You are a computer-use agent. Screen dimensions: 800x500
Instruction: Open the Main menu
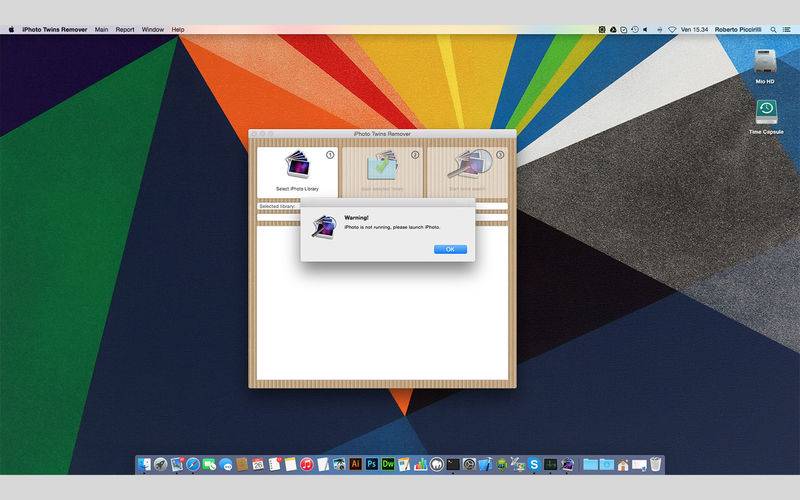point(101,30)
